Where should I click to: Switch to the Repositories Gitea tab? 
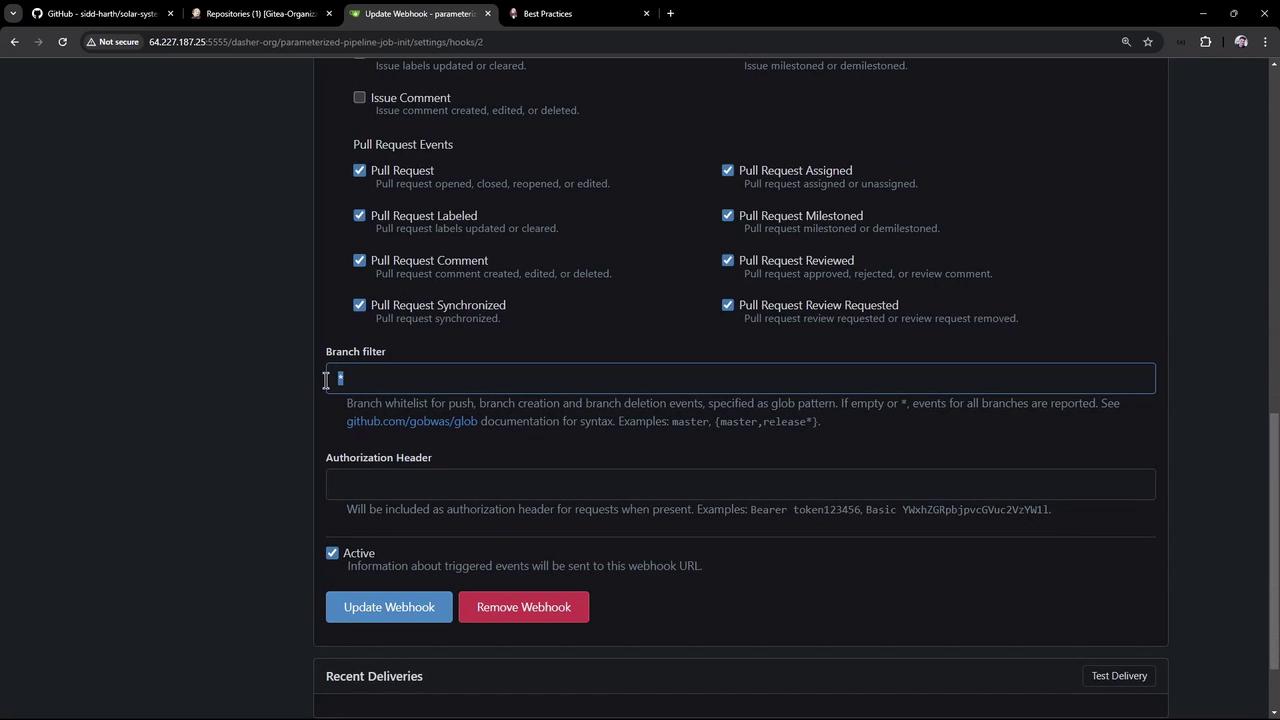[260, 14]
